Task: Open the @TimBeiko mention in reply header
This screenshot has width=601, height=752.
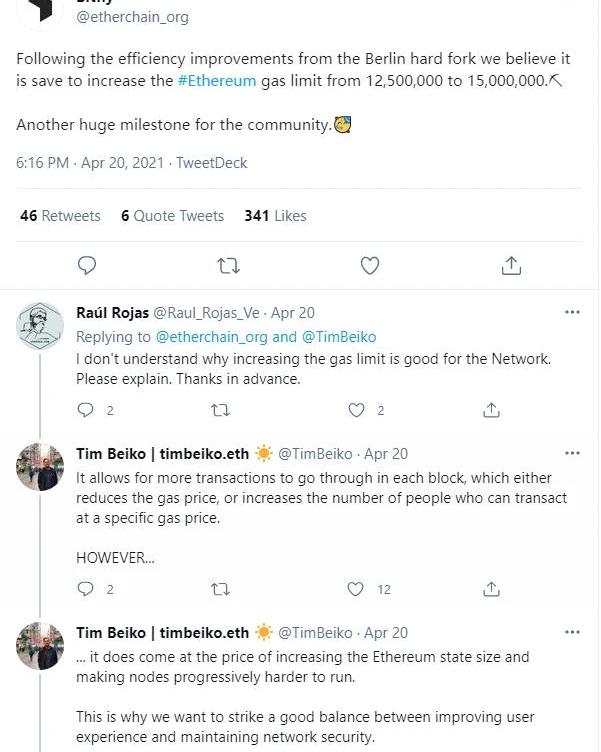Action: click(x=338, y=337)
